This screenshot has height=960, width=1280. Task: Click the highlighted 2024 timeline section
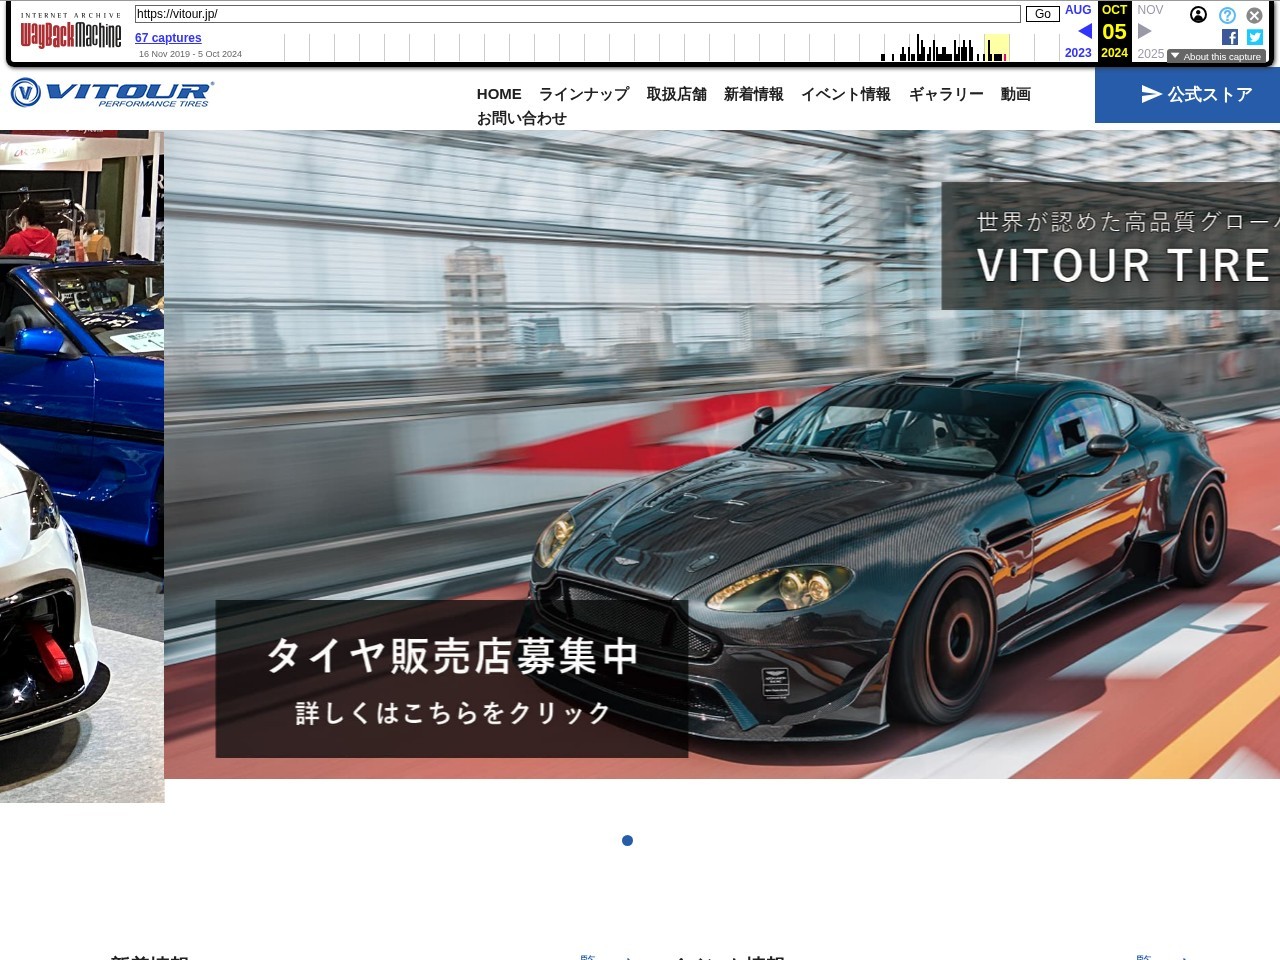(x=996, y=48)
